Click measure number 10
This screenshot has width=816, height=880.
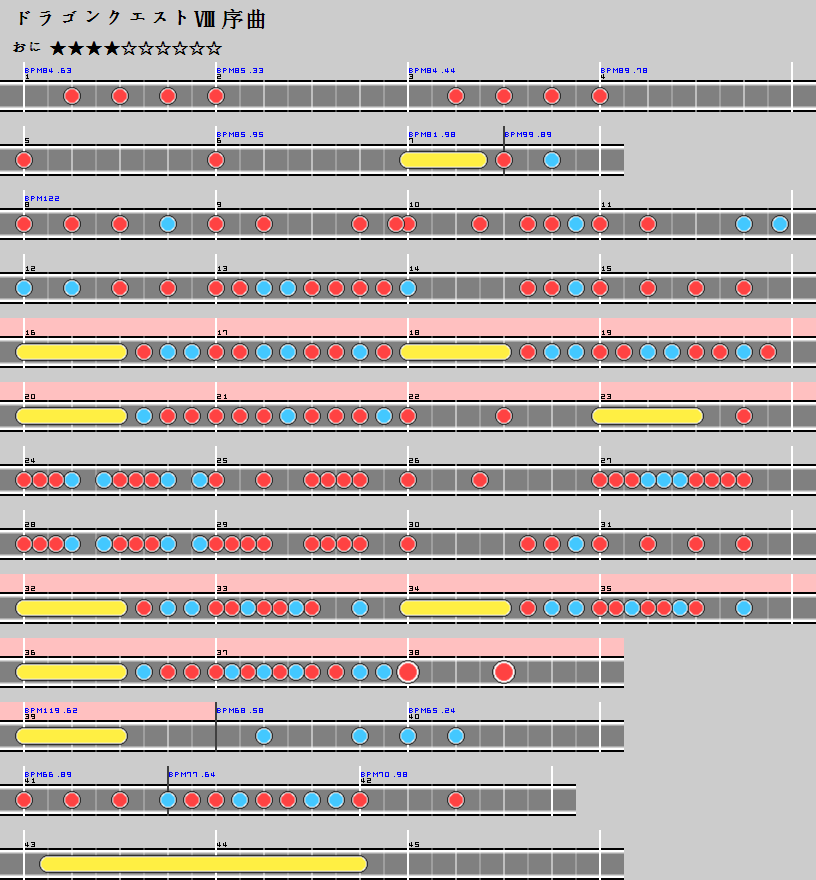pyautogui.click(x=414, y=205)
